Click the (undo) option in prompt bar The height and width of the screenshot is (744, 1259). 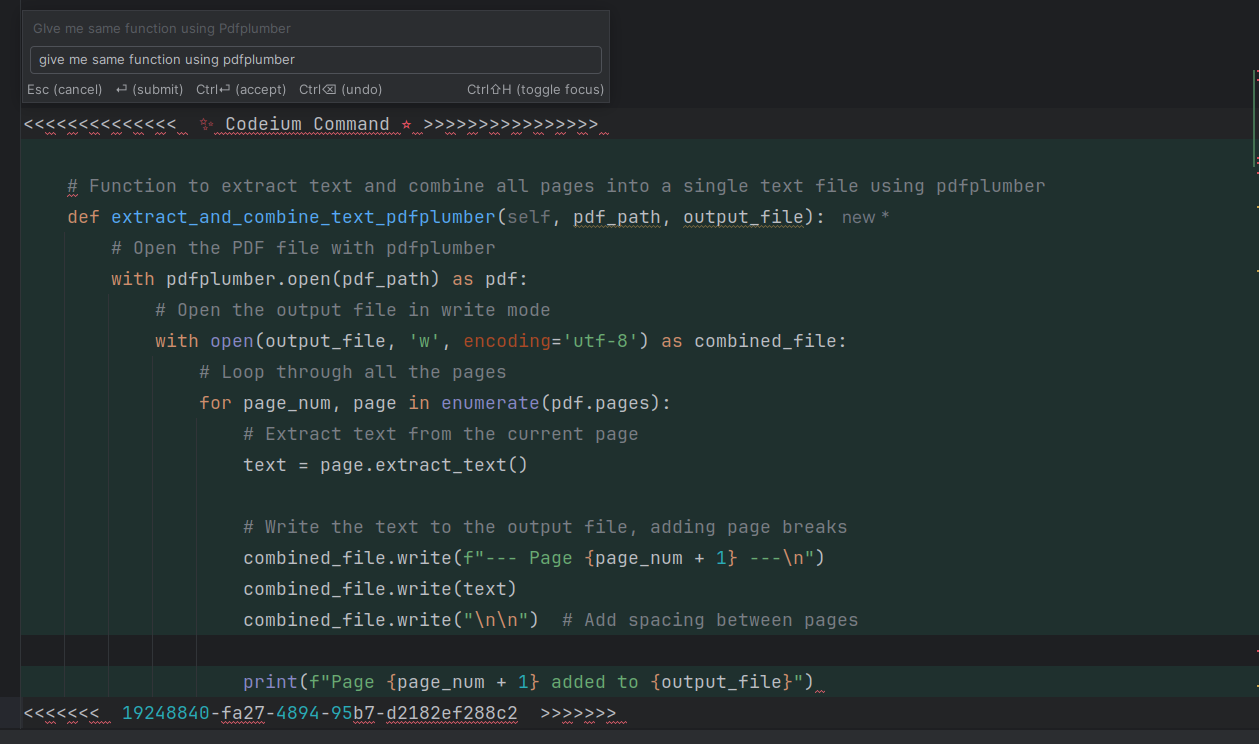(x=340, y=90)
